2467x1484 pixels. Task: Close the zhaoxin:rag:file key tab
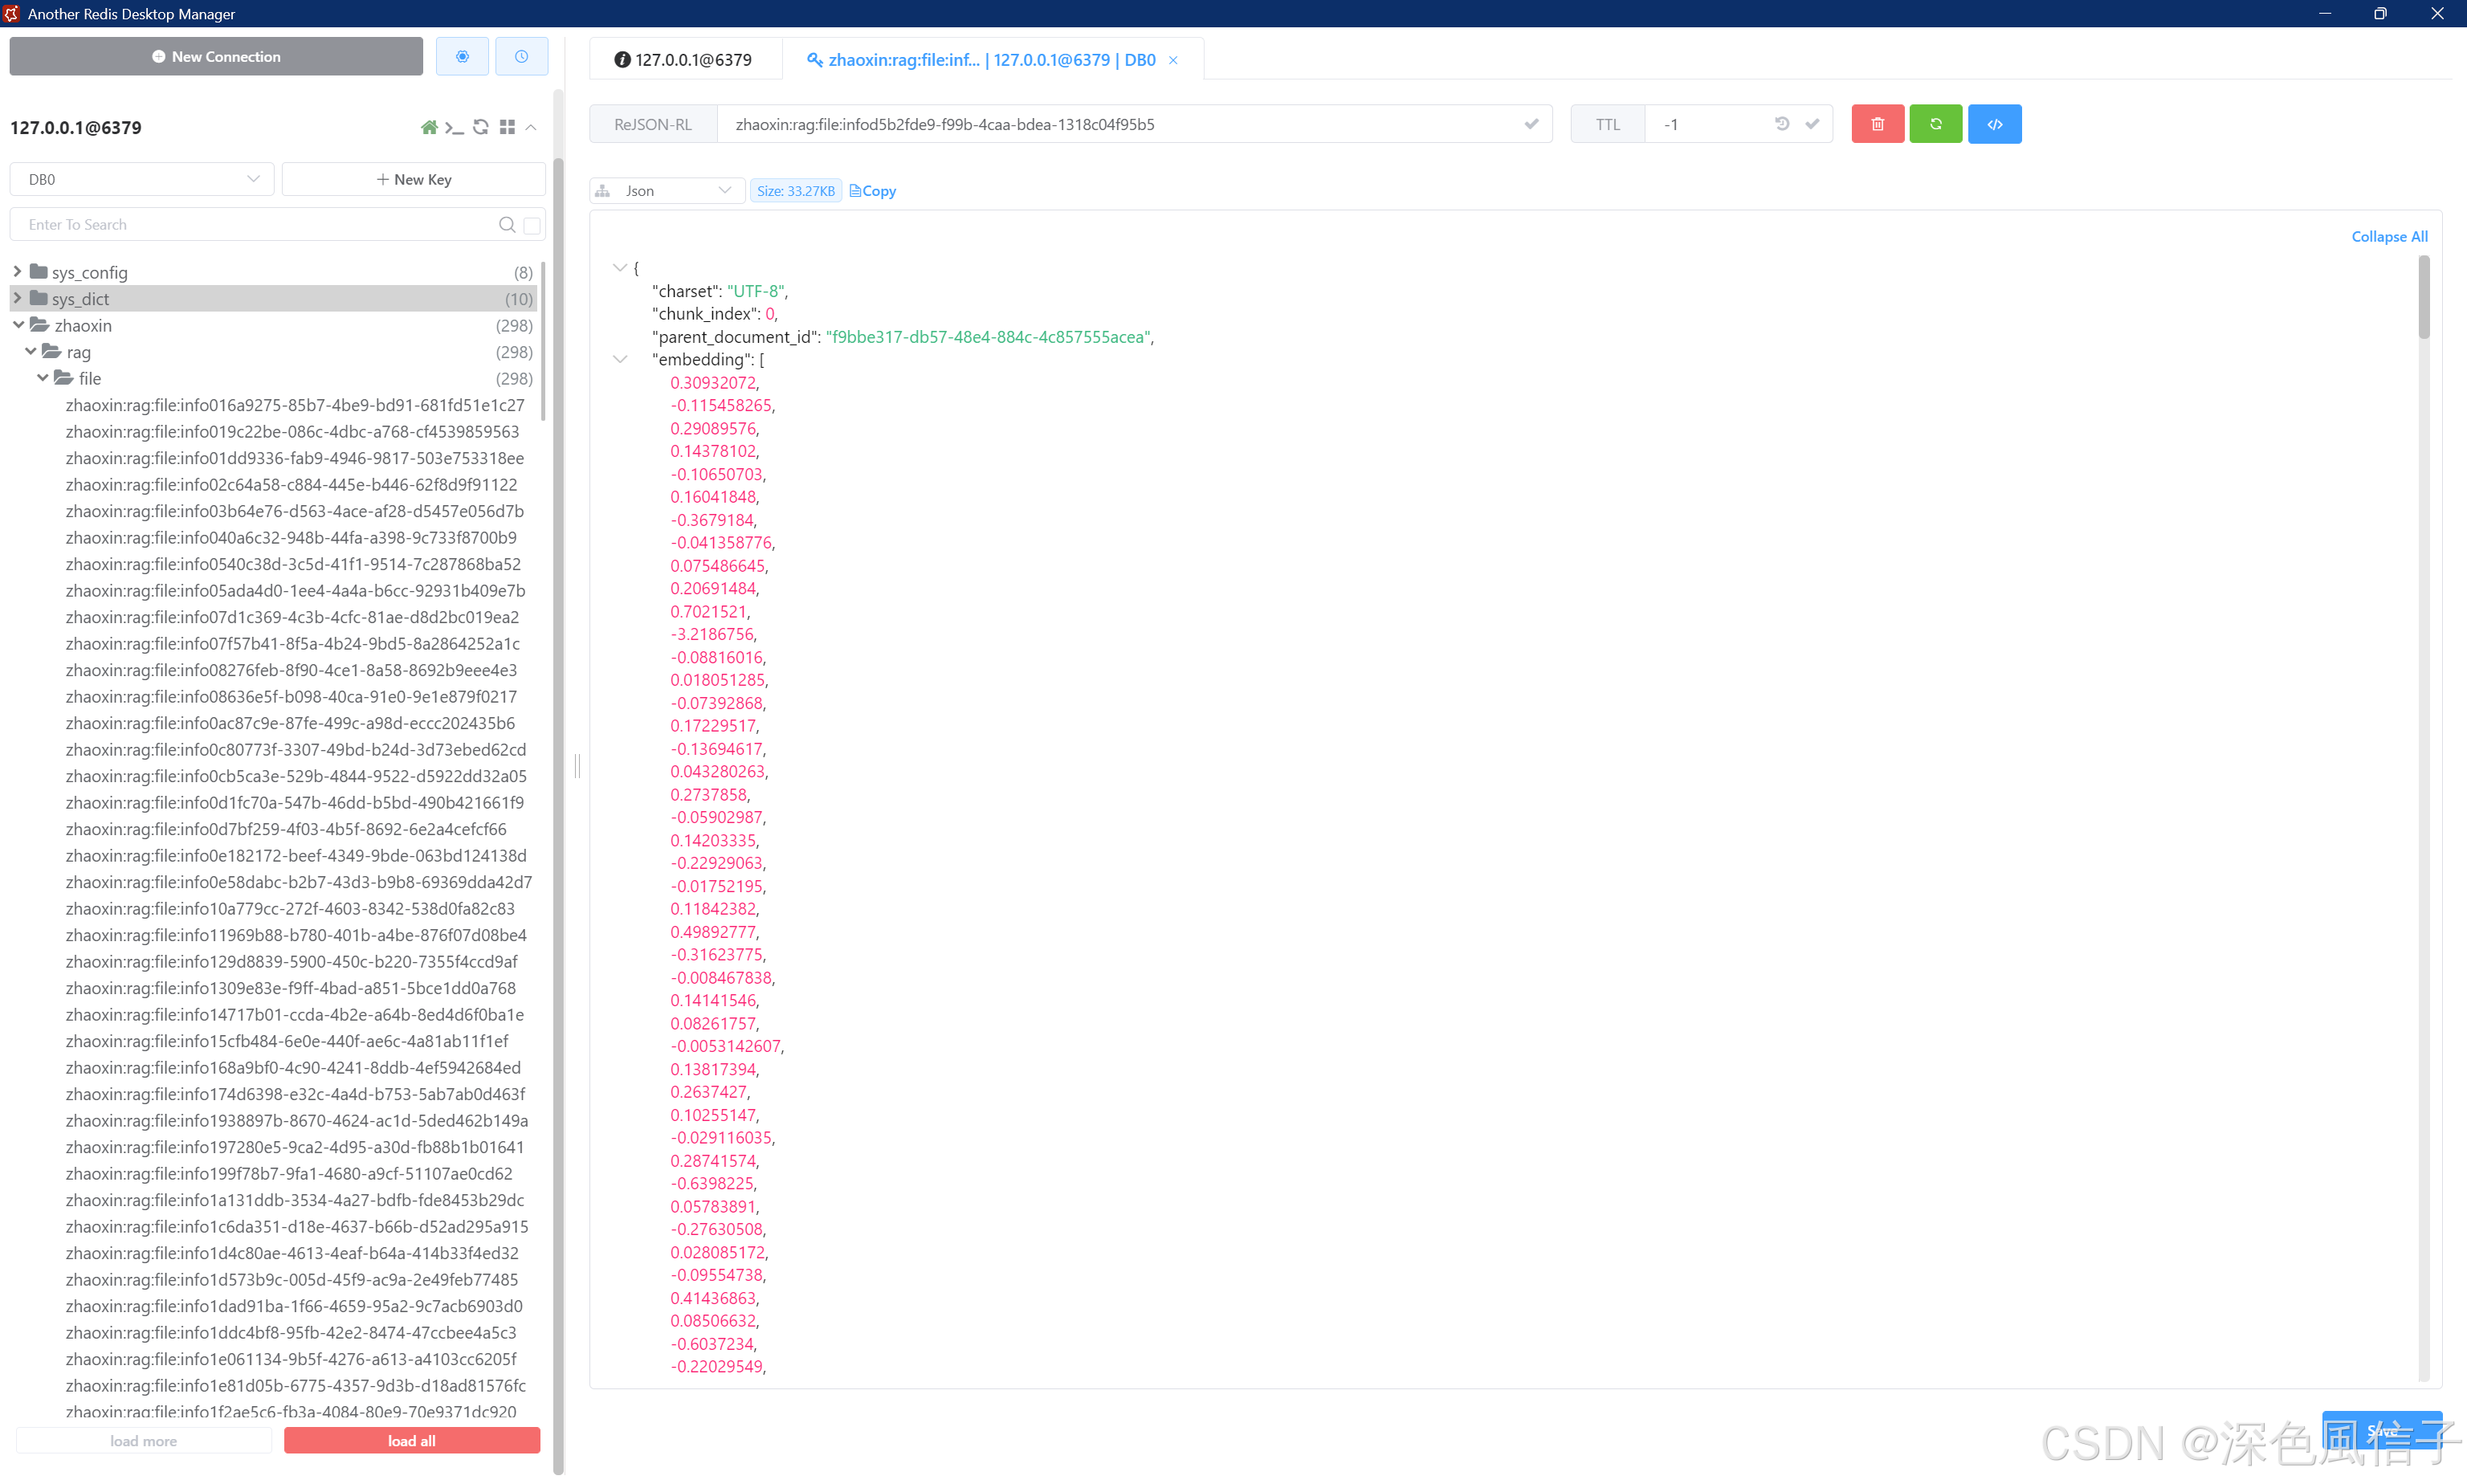(x=1173, y=60)
